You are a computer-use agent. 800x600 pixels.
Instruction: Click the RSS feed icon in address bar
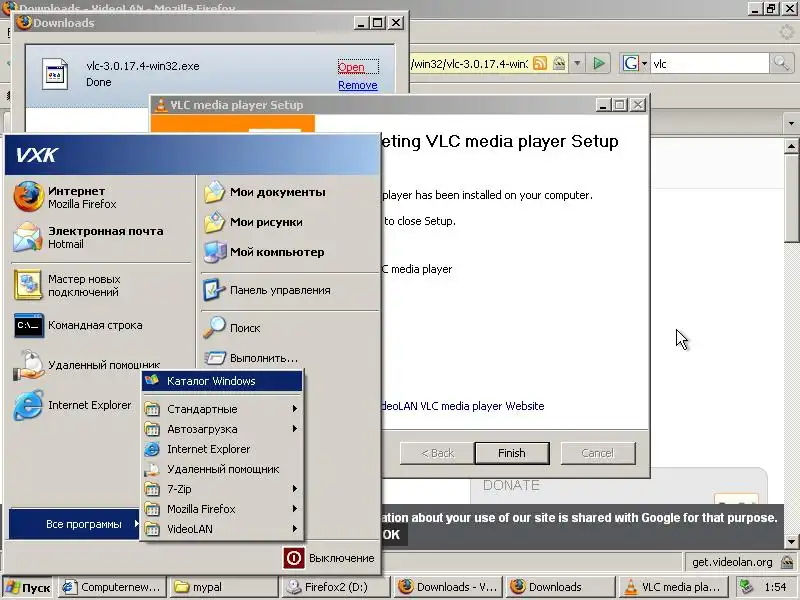(540, 63)
